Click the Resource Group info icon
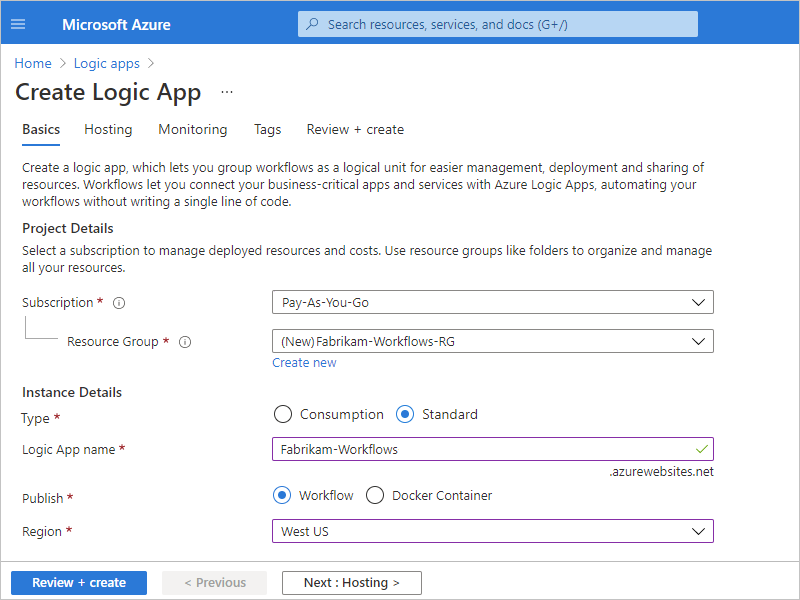This screenshot has height=600, width=800. [x=184, y=342]
